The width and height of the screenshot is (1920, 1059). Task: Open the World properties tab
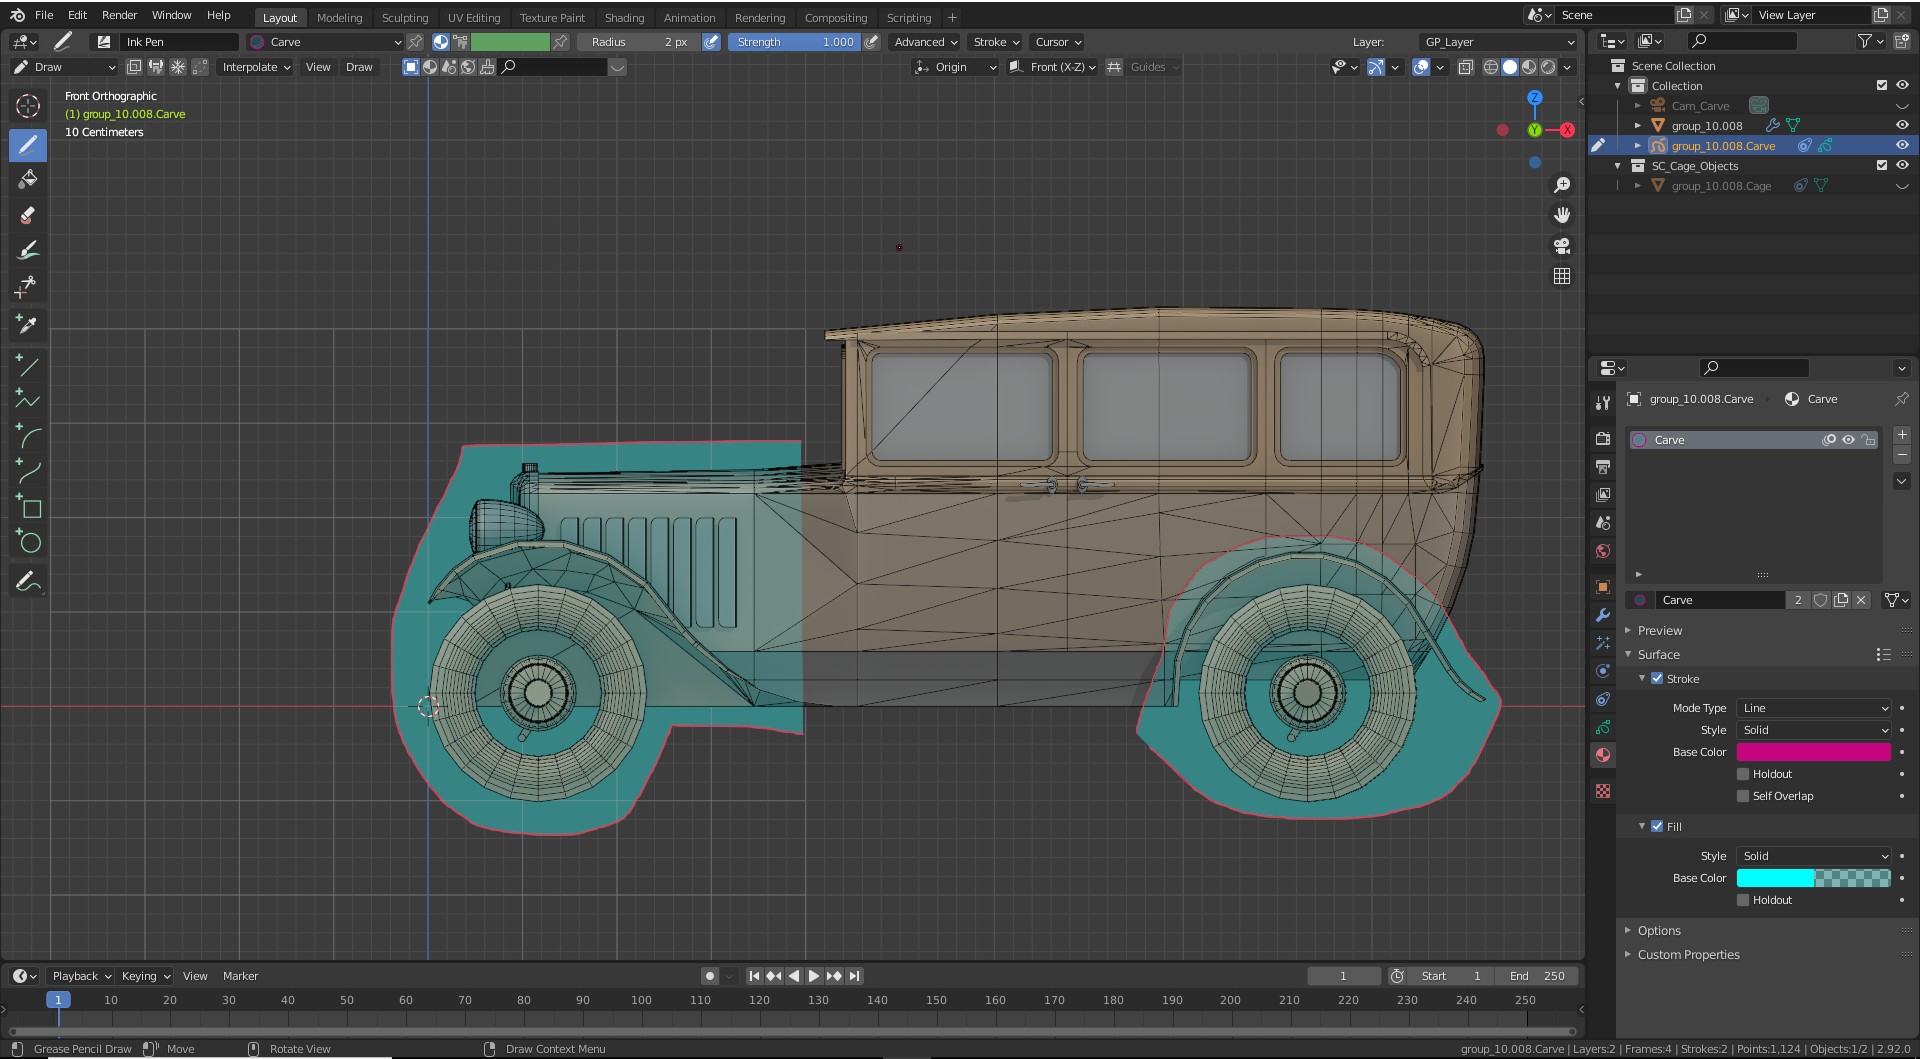1603,551
